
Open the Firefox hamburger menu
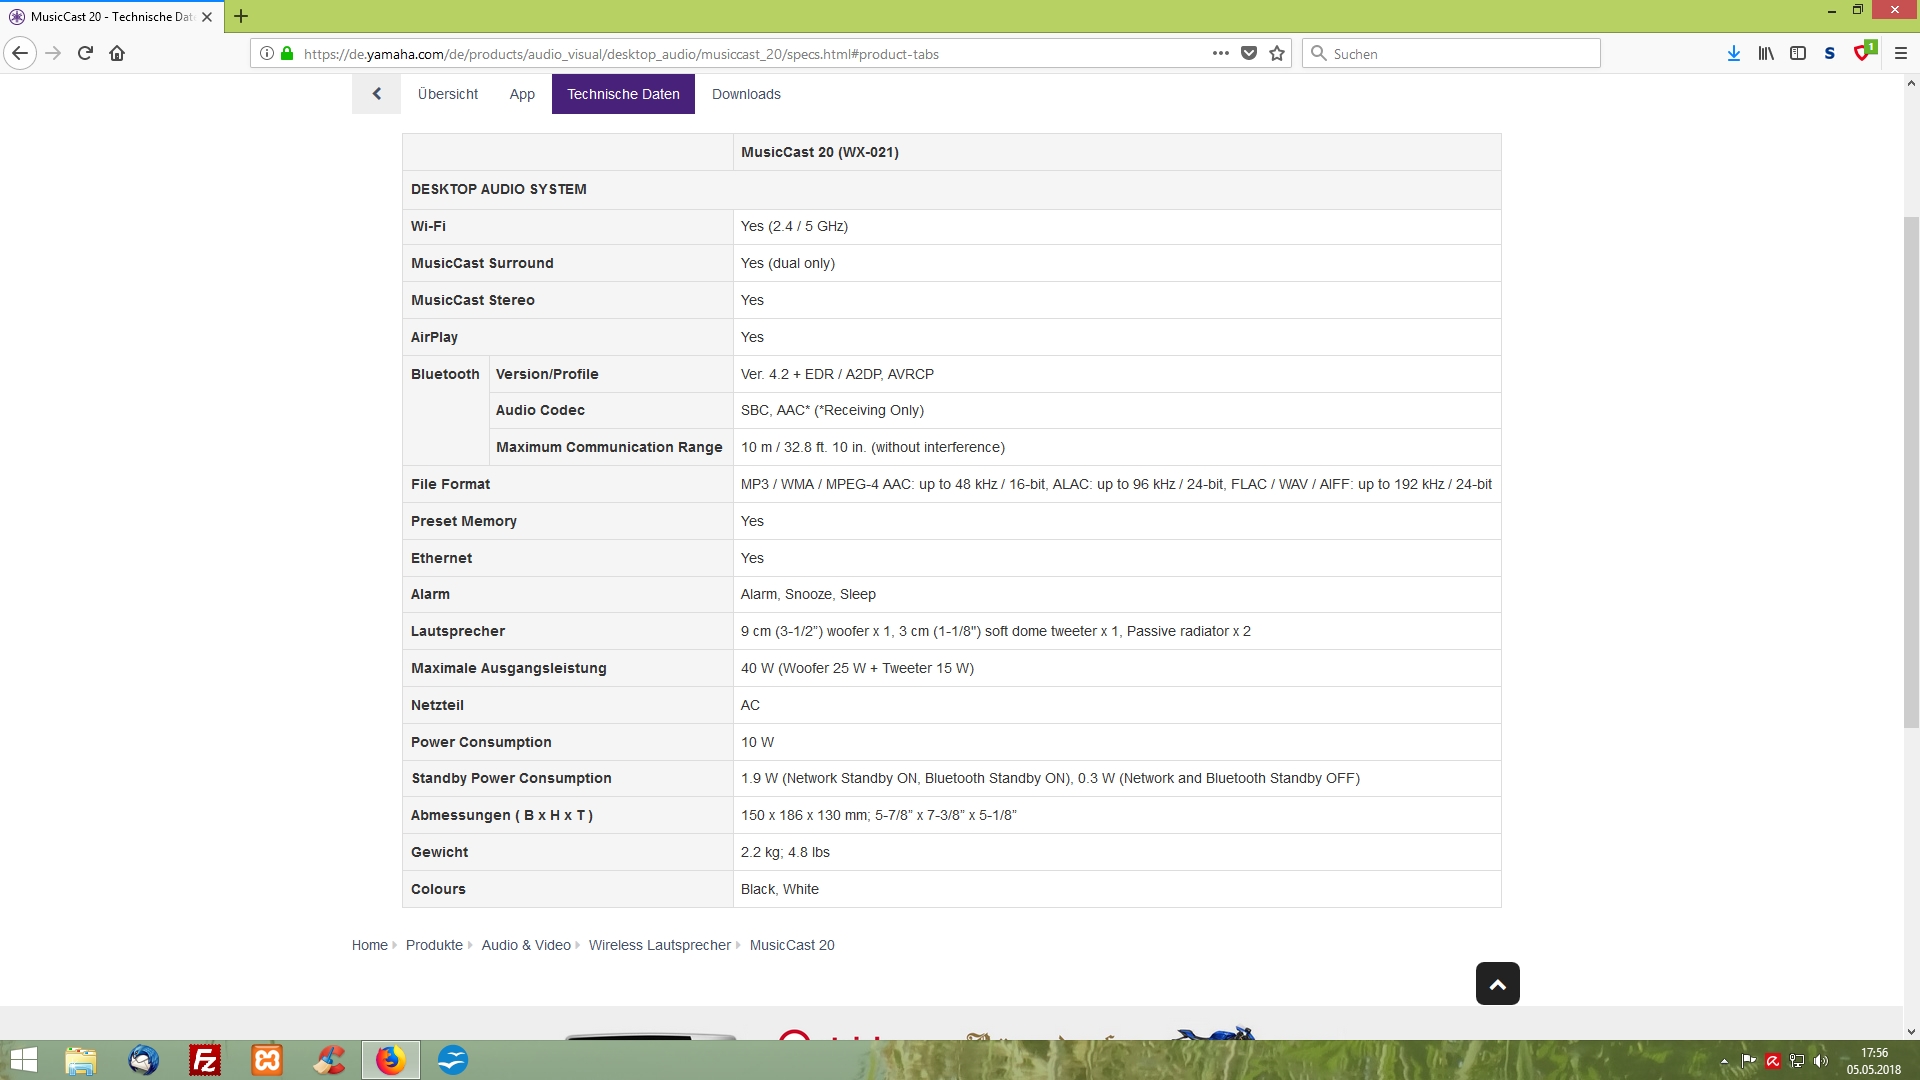(x=1901, y=53)
